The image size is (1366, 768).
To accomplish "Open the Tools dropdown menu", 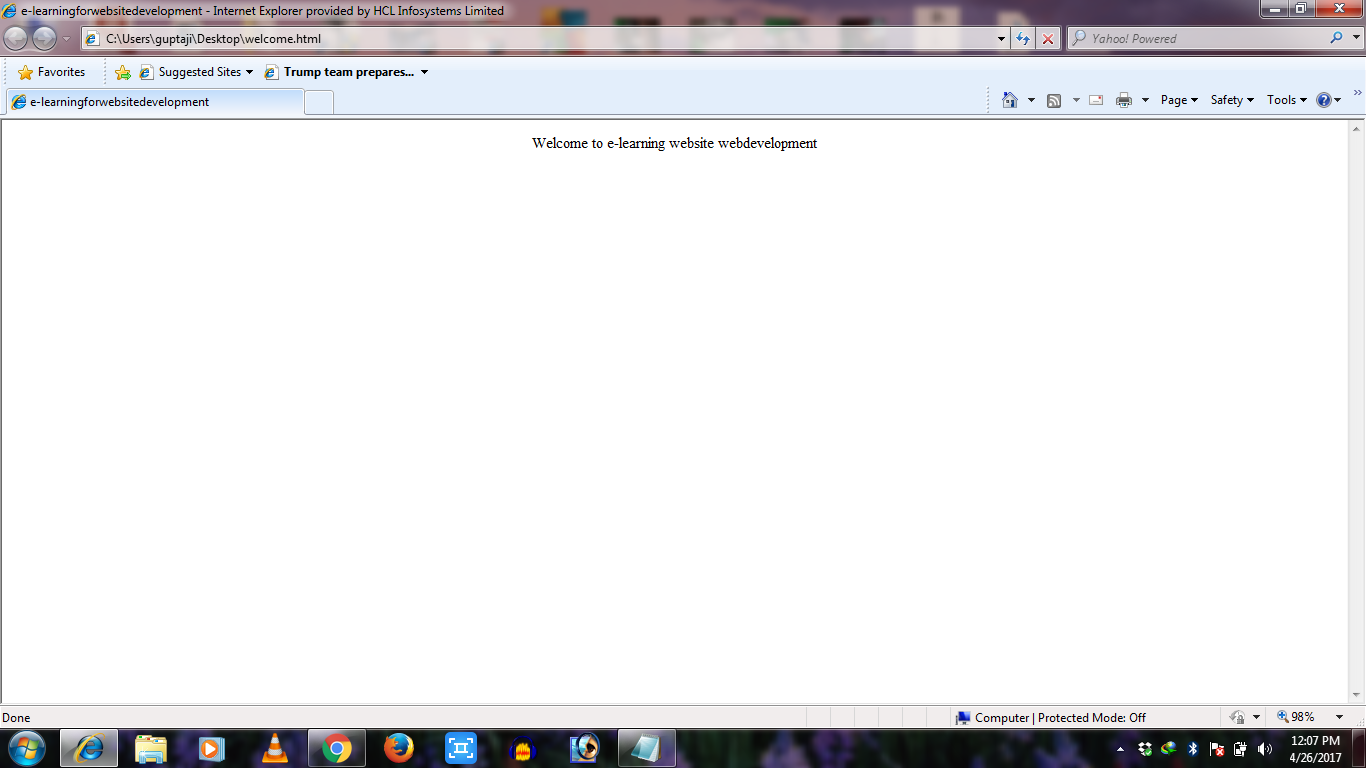I will (1285, 100).
